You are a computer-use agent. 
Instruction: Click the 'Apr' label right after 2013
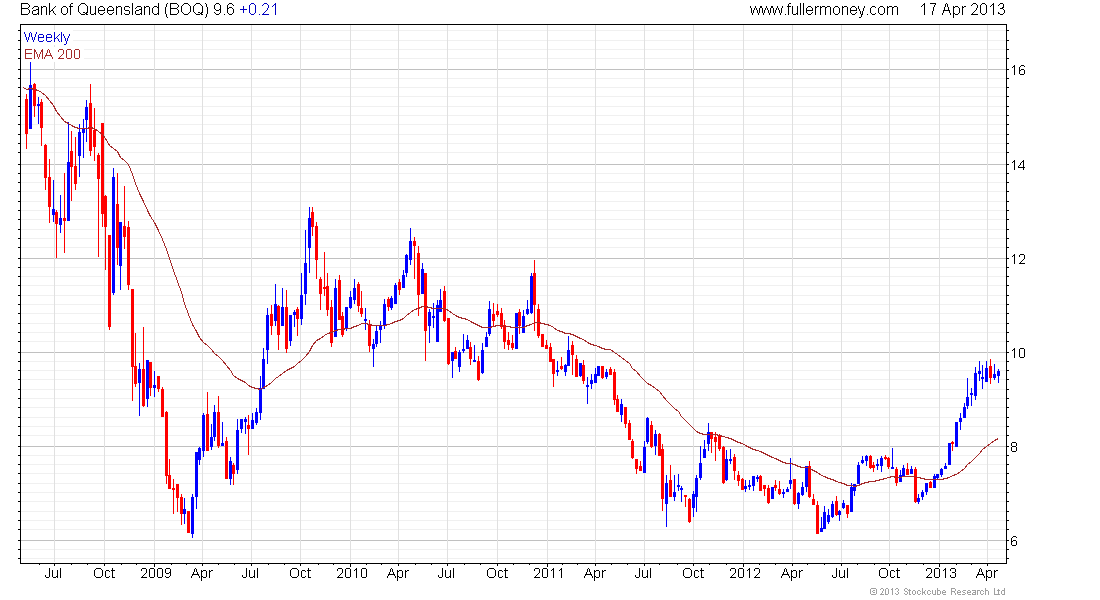click(987, 574)
